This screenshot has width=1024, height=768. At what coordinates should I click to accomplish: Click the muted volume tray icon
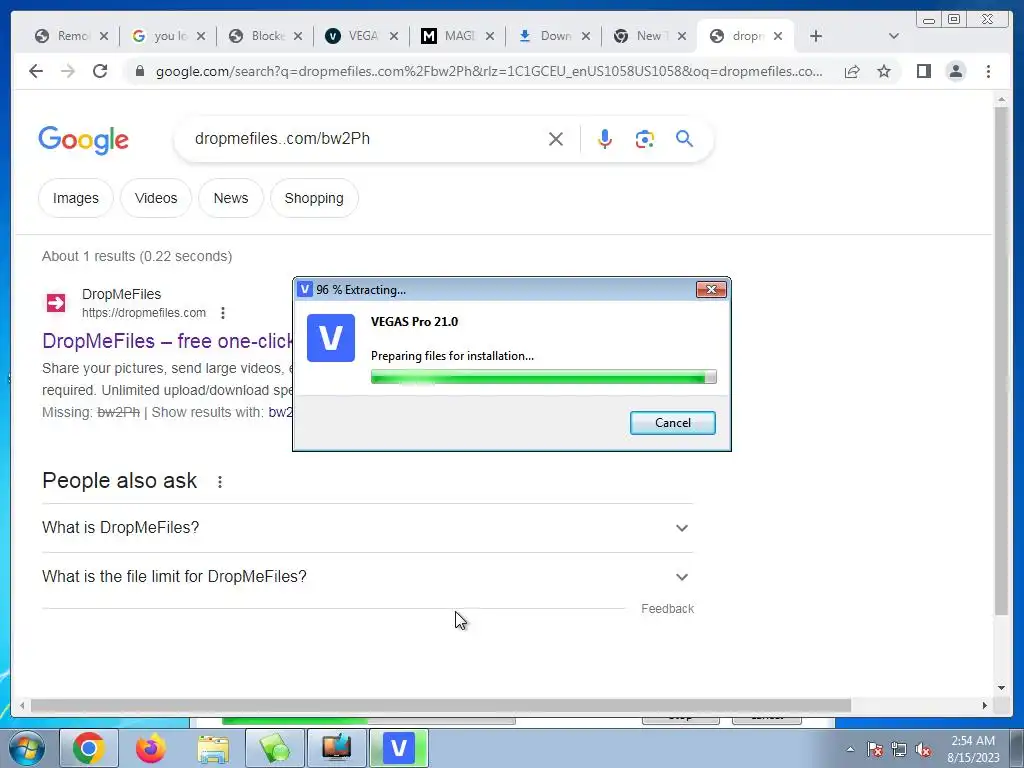(923, 750)
